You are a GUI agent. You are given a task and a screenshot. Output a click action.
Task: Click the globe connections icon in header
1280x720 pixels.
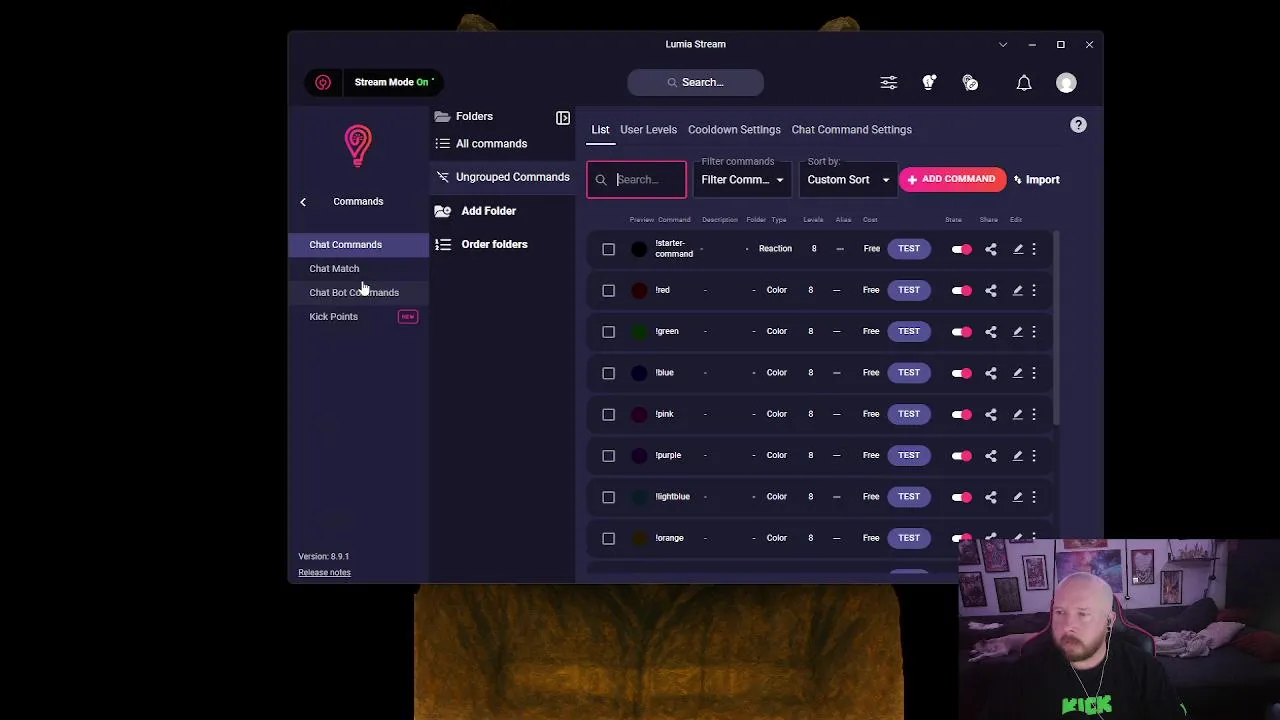pyautogui.click(x=970, y=83)
